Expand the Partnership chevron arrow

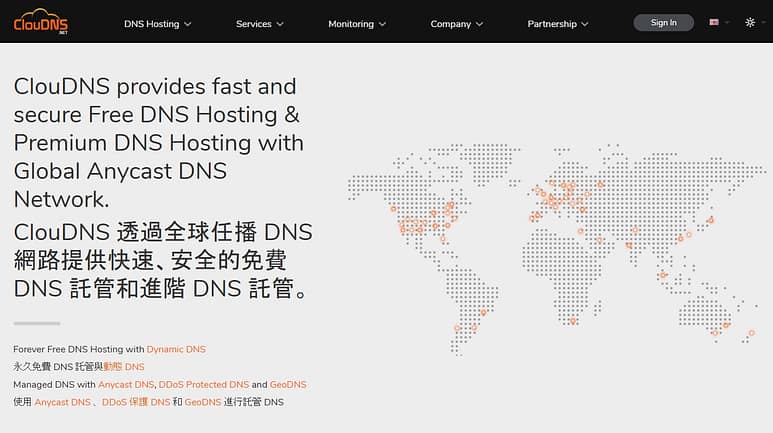click(x=585, y=24)
